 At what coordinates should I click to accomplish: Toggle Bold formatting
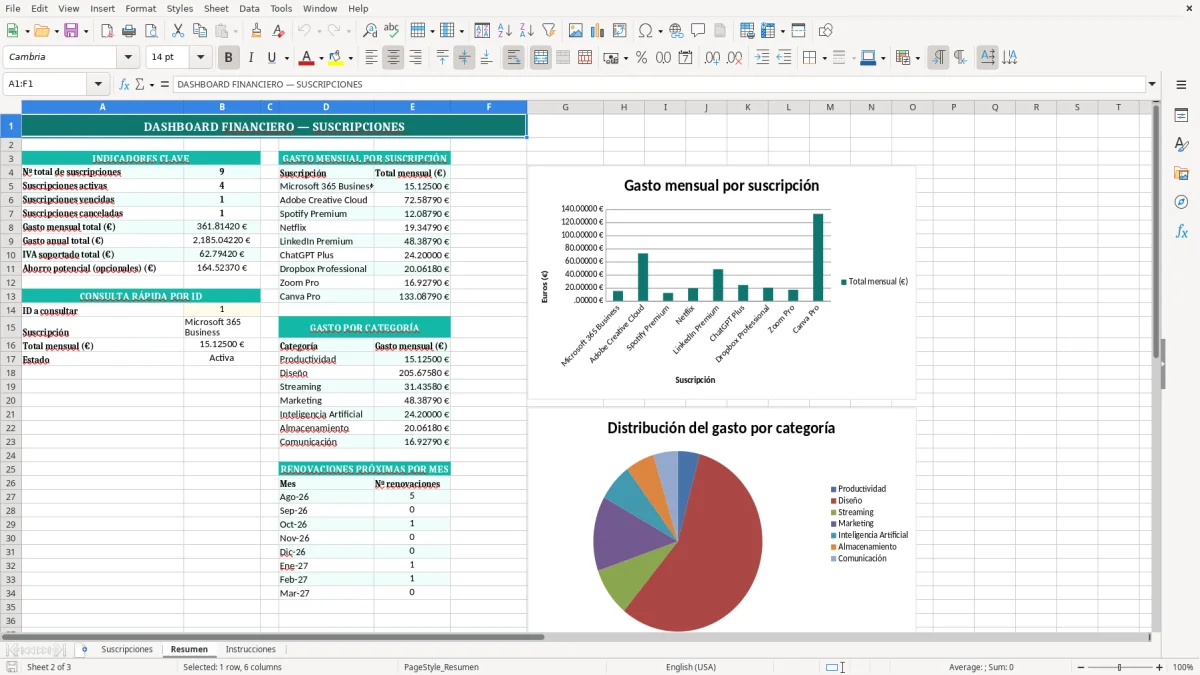tap(228, 58)
